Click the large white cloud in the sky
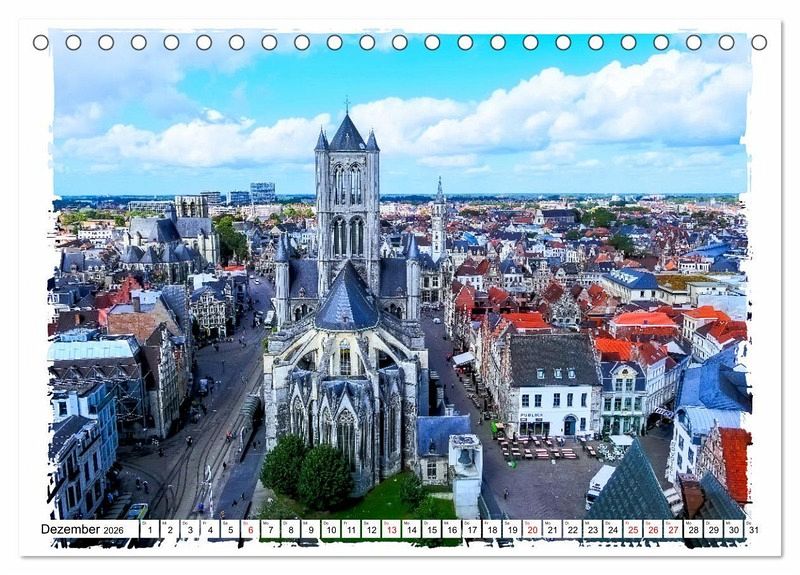Image resolution: width=800 pixels, height=575 pixels. [x=600, y=110]
